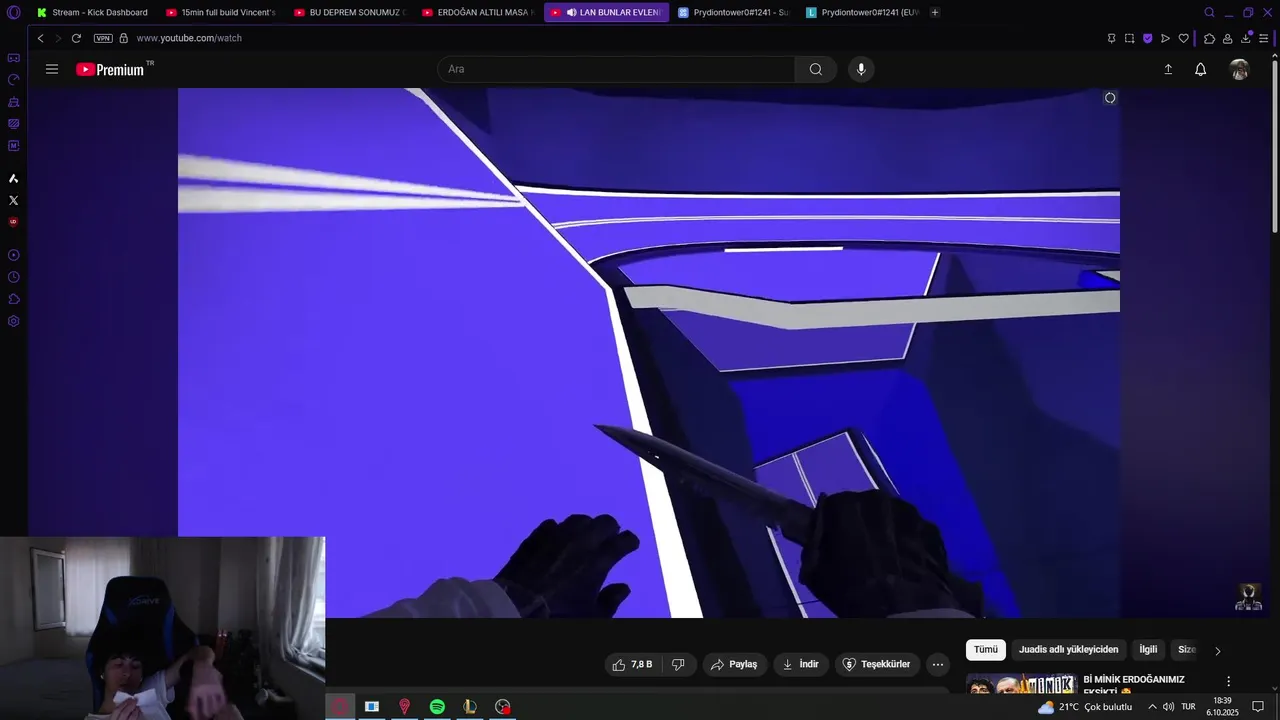Viewport: 1280px width, 720px height.
Task: Open the player play-arrow toolbar icon
Action: click(x=1165, y=38)
